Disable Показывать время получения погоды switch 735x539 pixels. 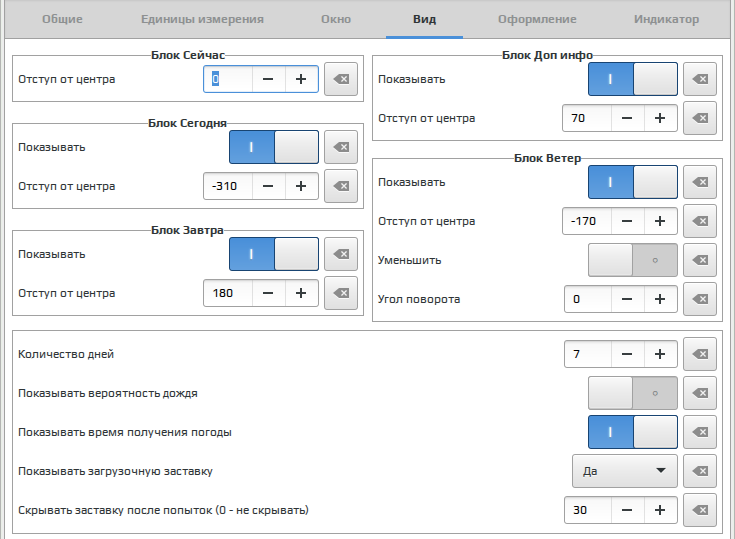coord(633,432)
